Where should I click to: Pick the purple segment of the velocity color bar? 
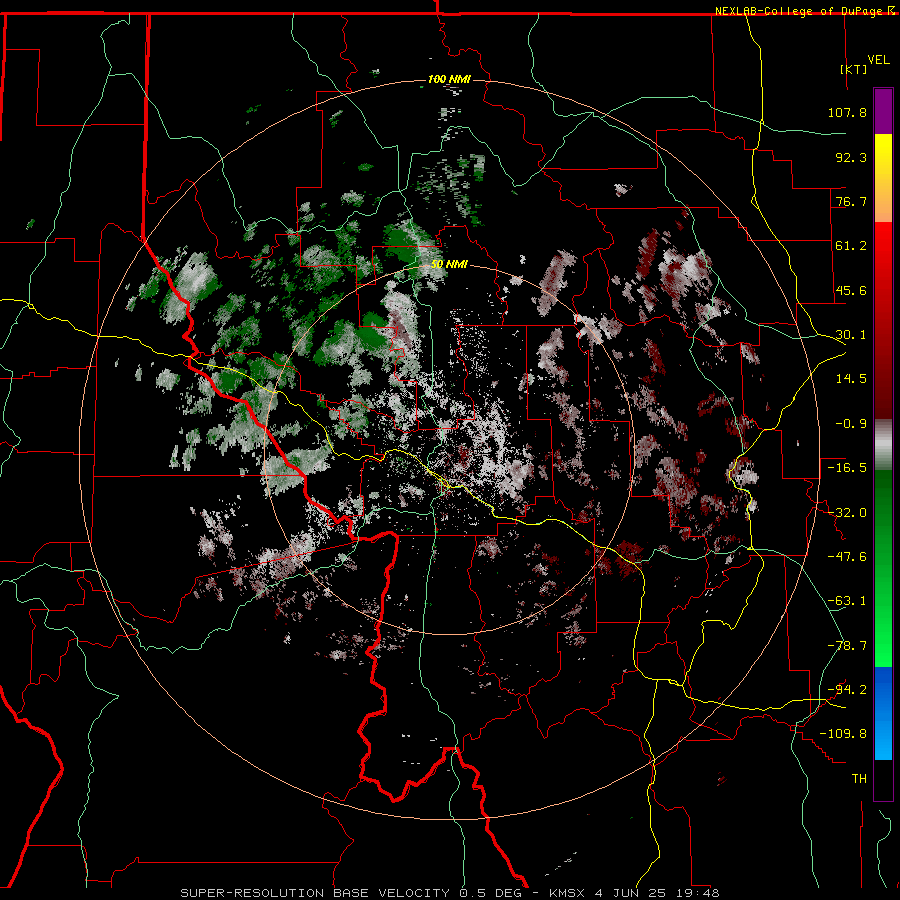883,111
